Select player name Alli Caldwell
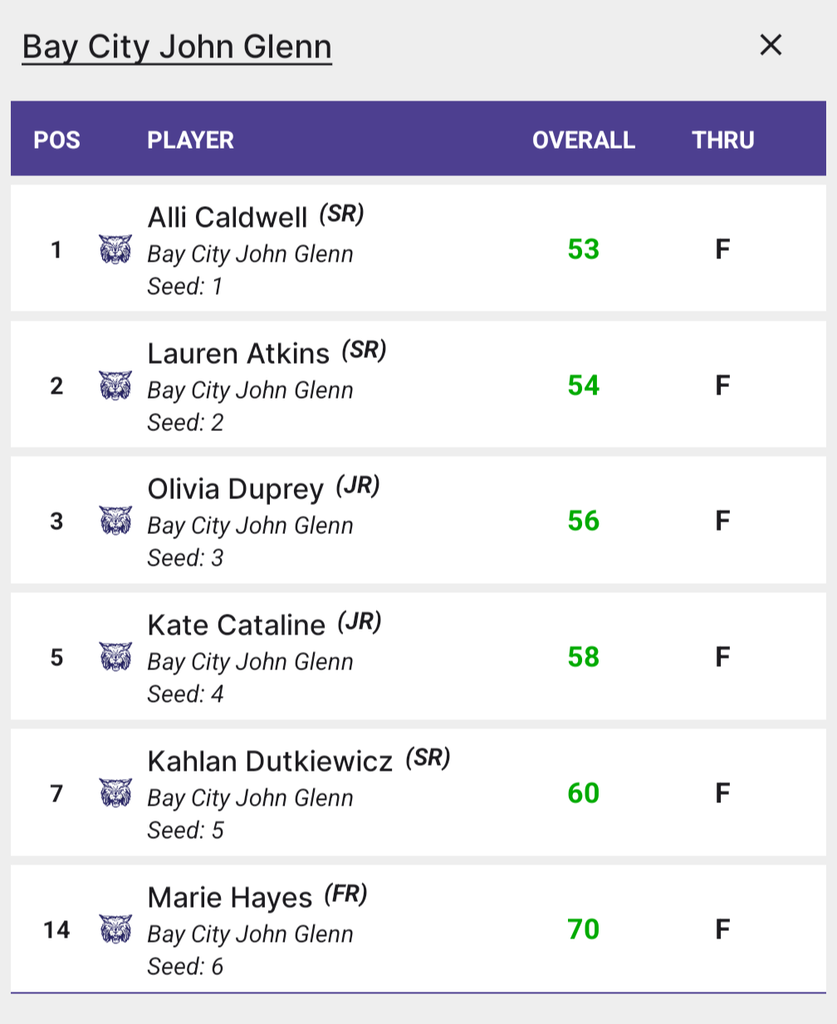This screenshot has height=1024, width=837. tap(227, 217)
